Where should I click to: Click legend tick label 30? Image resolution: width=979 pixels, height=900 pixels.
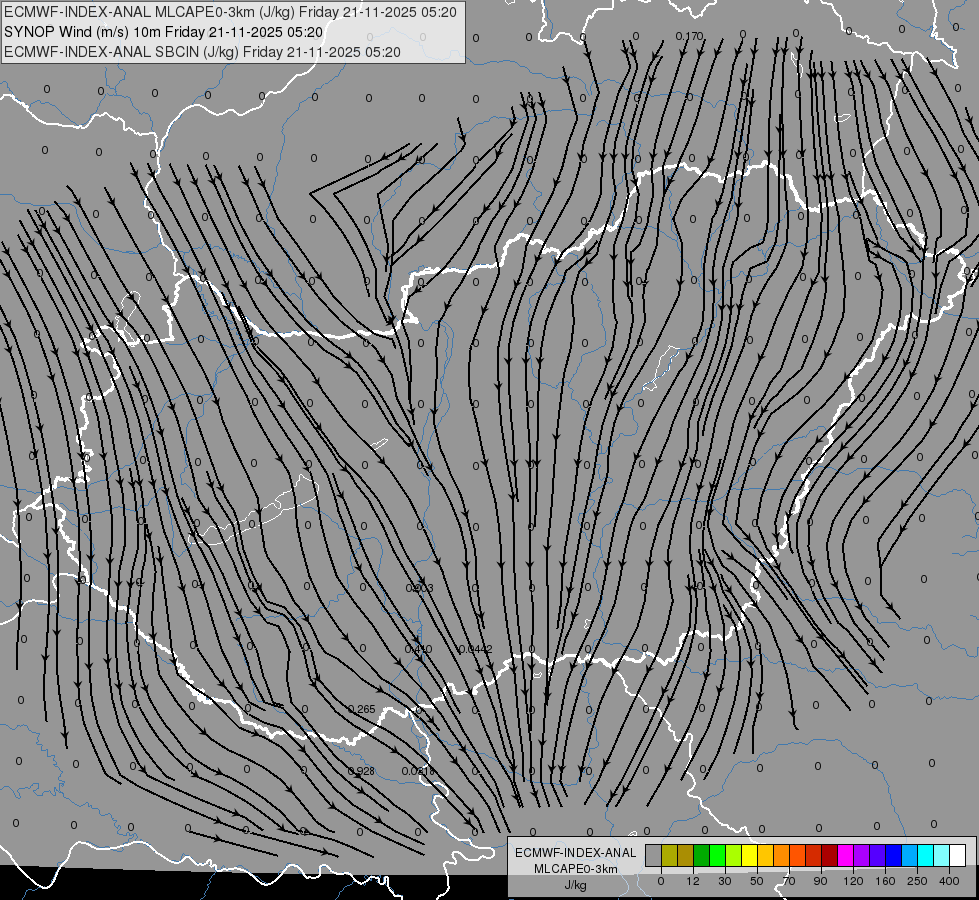pyautogui.click(x=725, y=881)
